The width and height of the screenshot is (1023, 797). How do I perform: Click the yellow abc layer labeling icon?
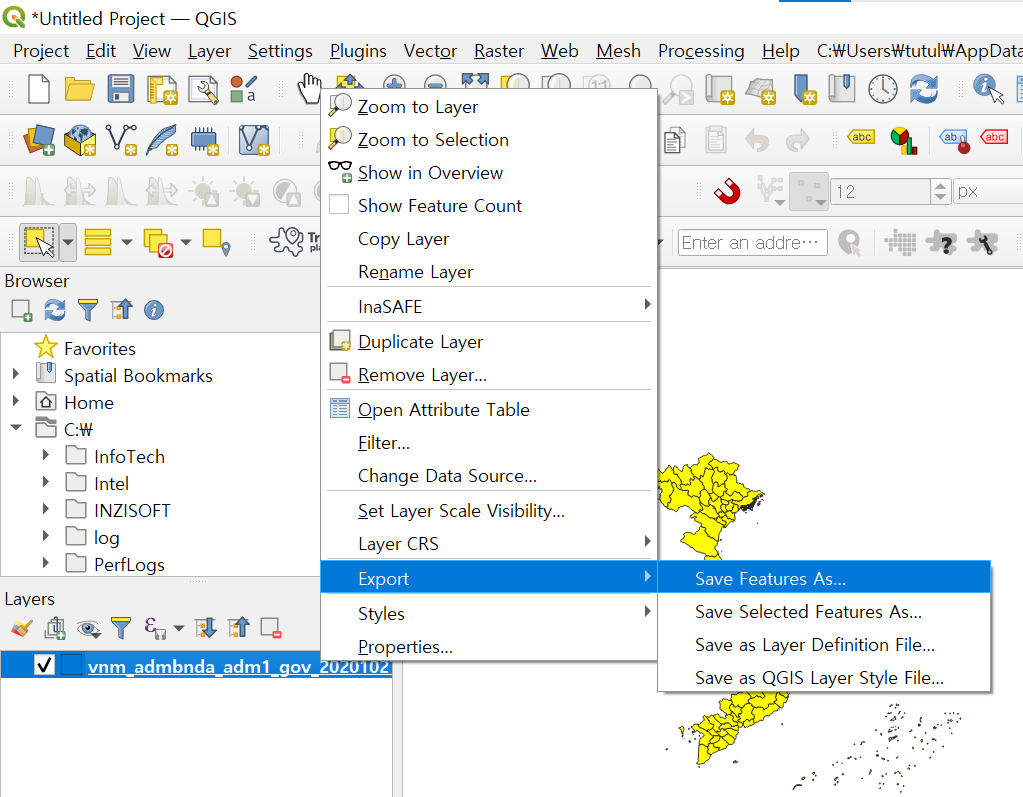[861, 138]
